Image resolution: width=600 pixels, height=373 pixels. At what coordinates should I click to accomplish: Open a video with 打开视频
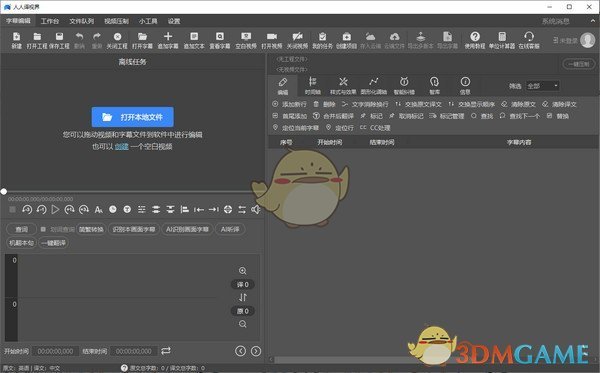[x=272, y=40]
